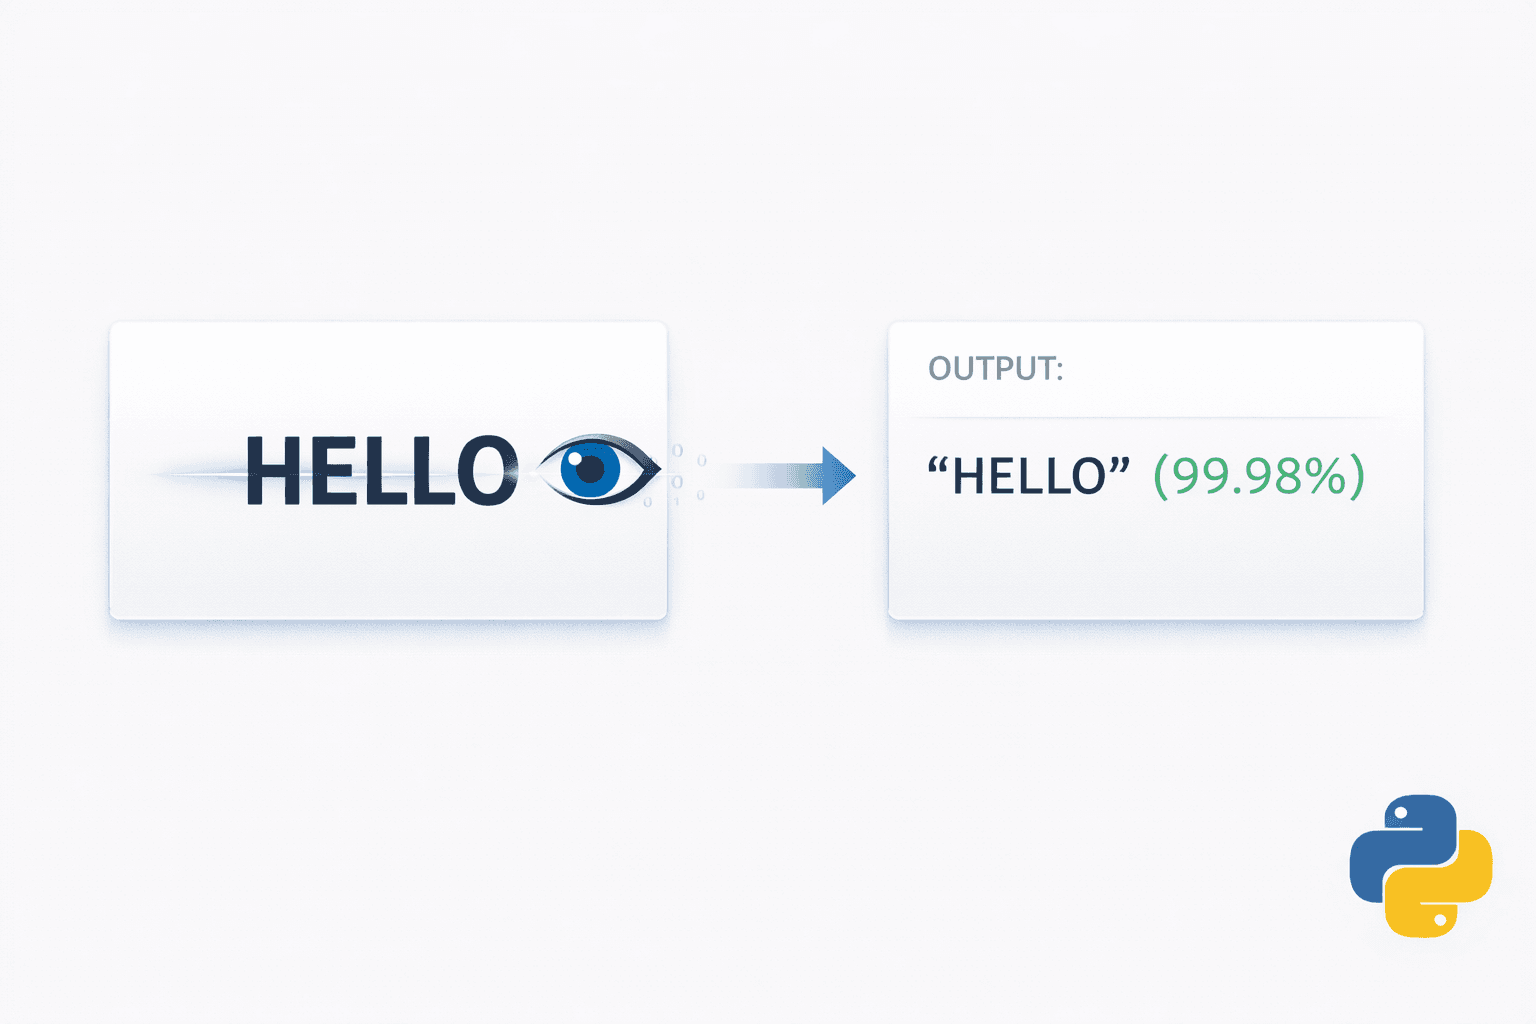Viewport: 1536px width, 1024px height.
Task: Click the letter H in bold HELLO
Action: (x=270, y=470)
